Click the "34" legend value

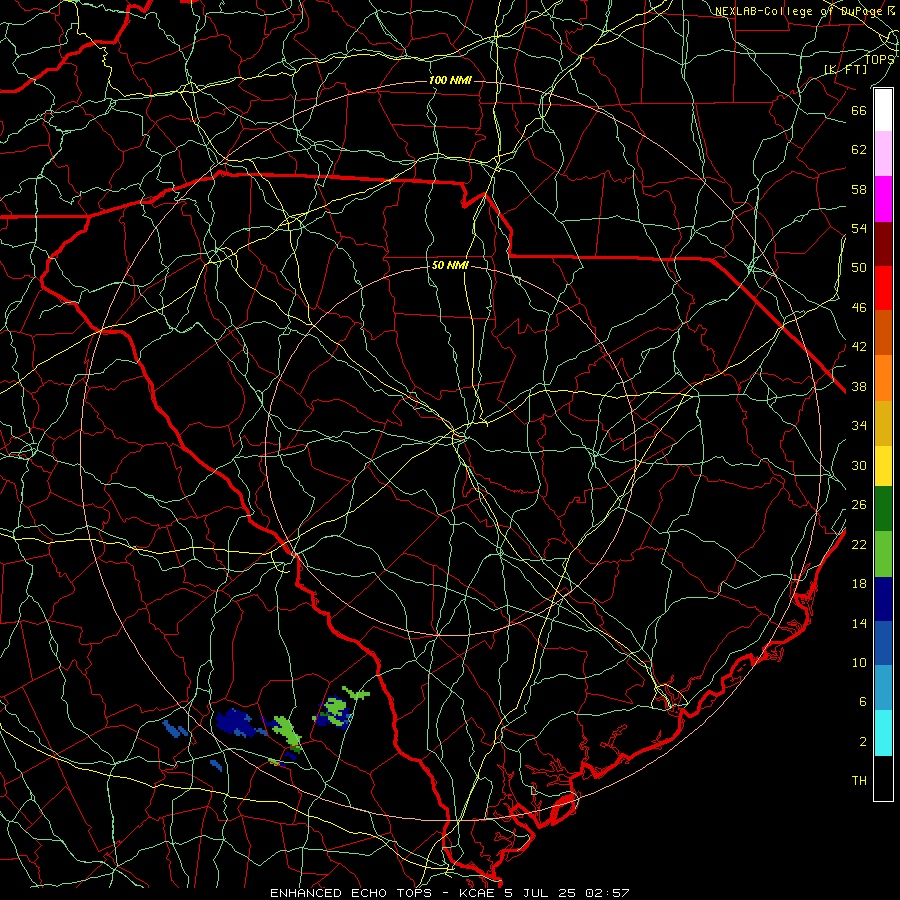[x=859, y=426]
